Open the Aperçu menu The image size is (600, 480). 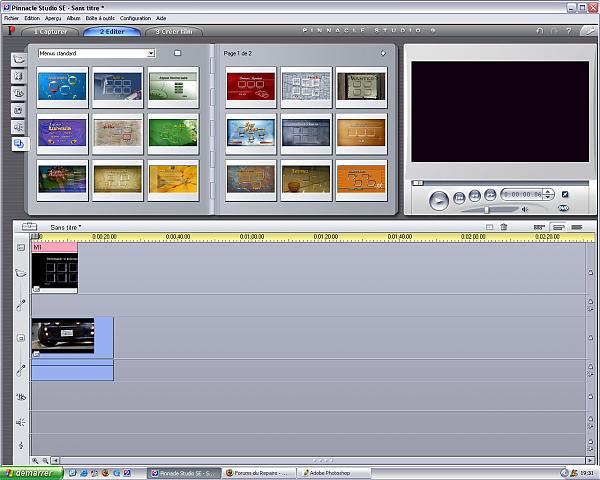[53, 18]
